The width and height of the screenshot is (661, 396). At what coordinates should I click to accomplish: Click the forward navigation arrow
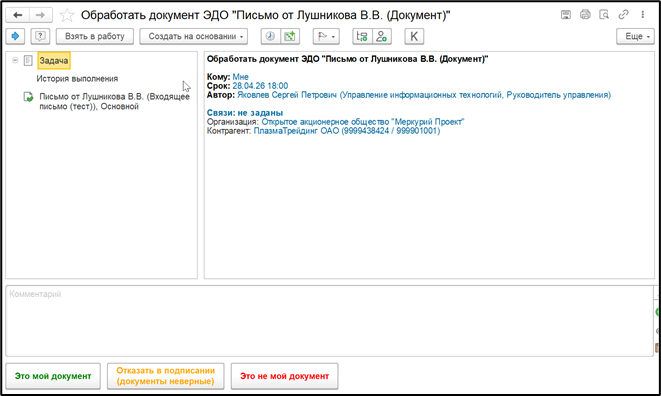(40, 16)
